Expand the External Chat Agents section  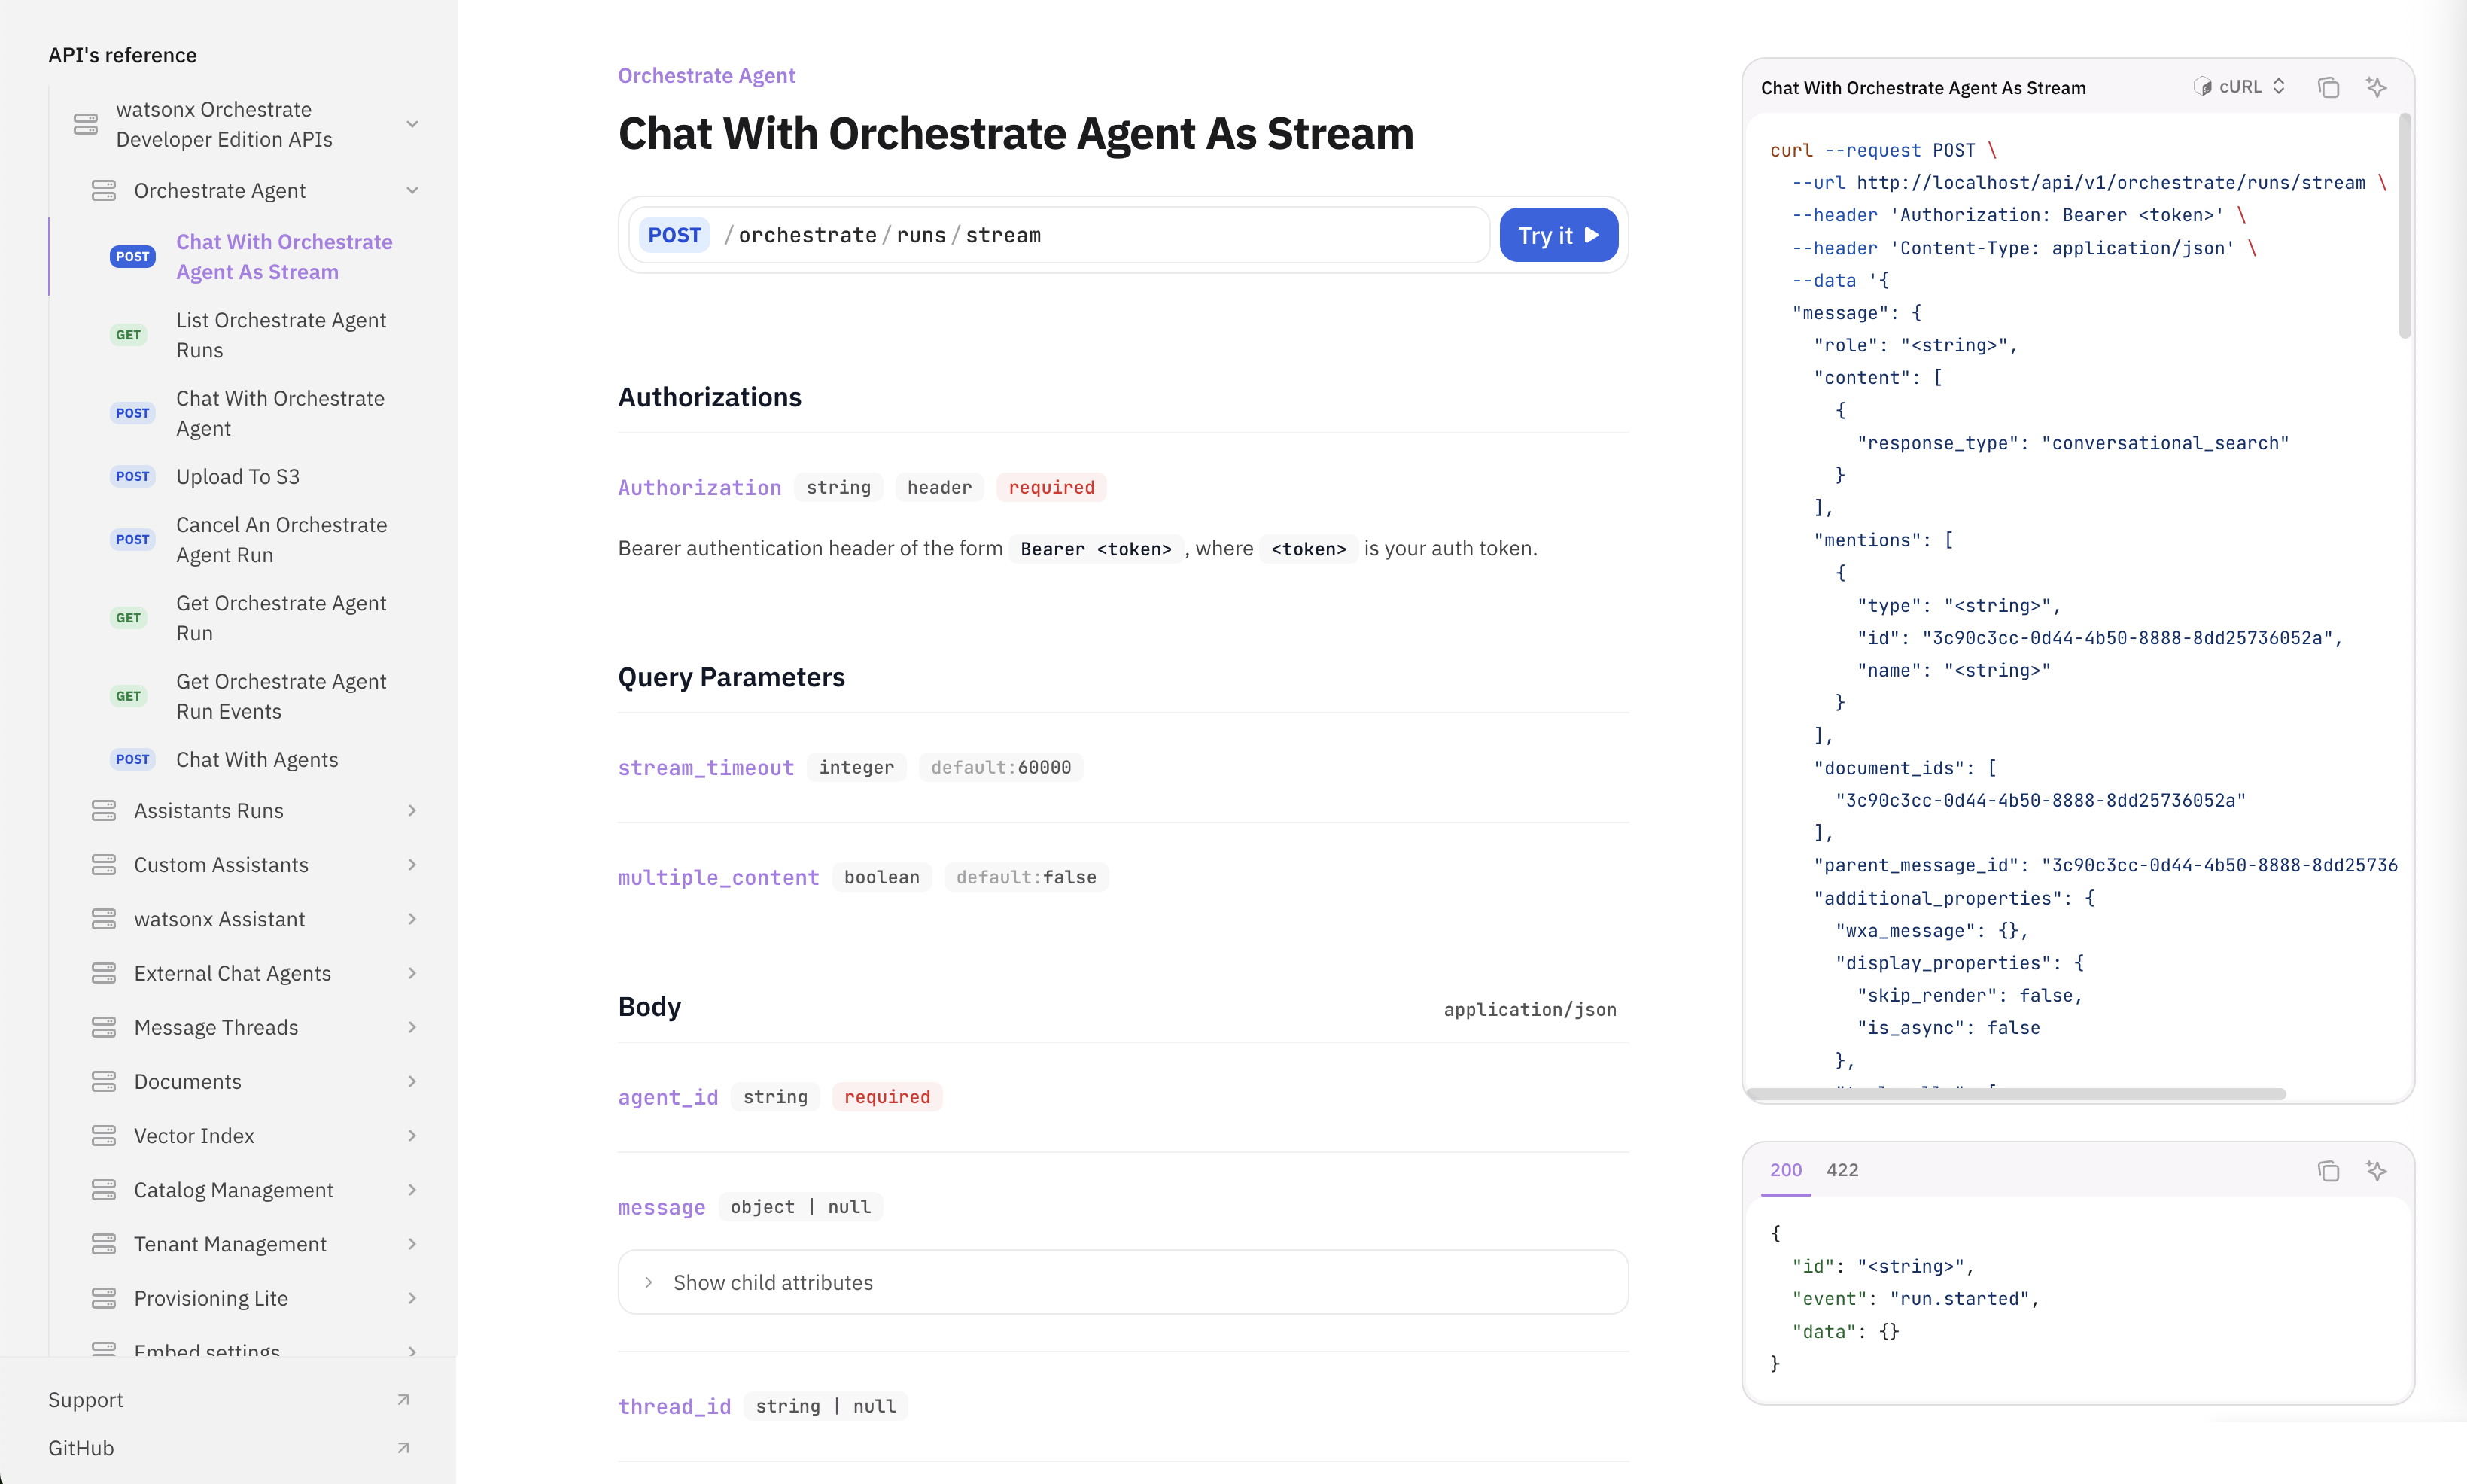[412, 973]
